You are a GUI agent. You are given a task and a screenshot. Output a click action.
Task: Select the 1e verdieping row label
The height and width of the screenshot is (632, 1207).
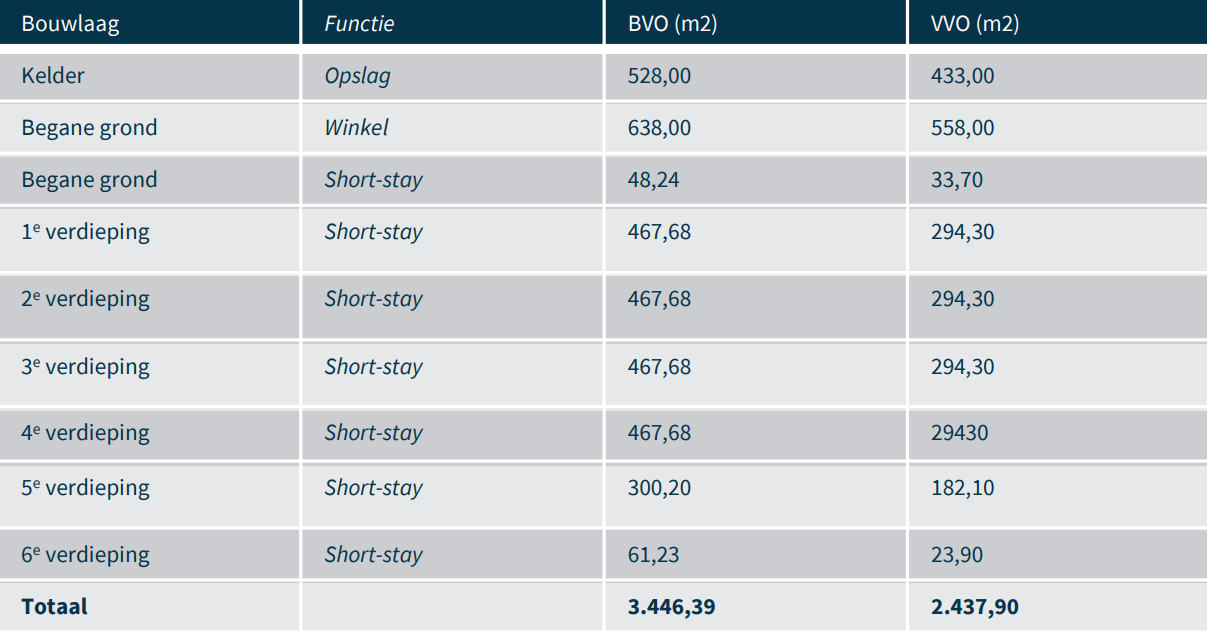(x=86, y=232)
